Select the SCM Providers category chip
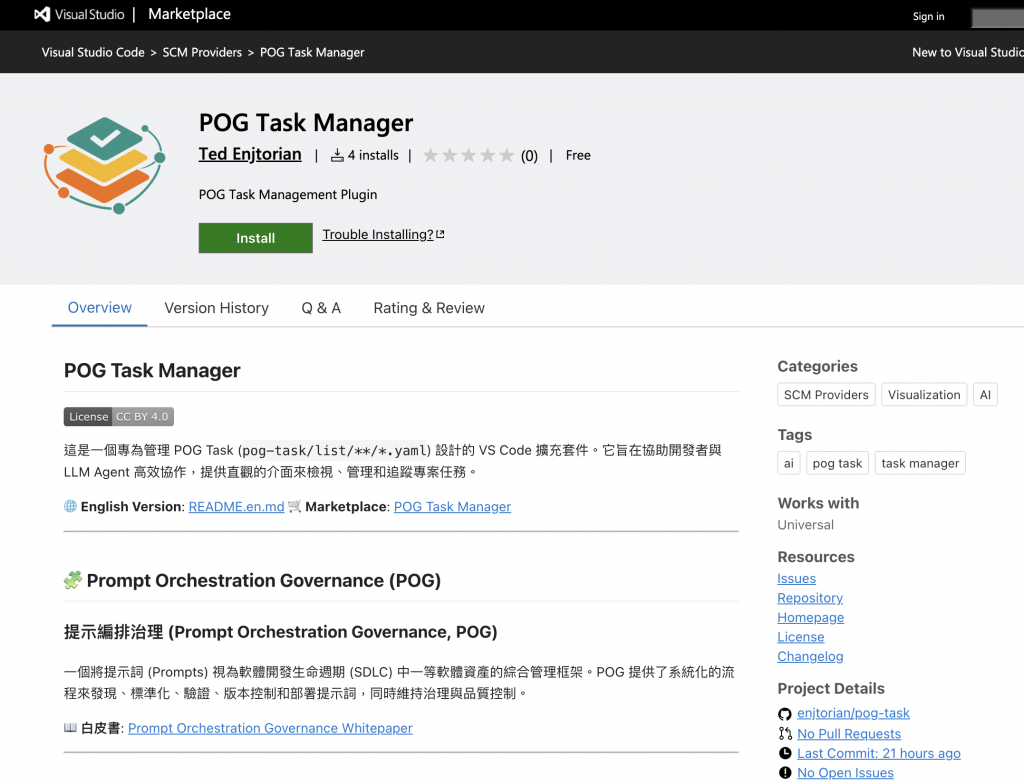 click(826, 395)
